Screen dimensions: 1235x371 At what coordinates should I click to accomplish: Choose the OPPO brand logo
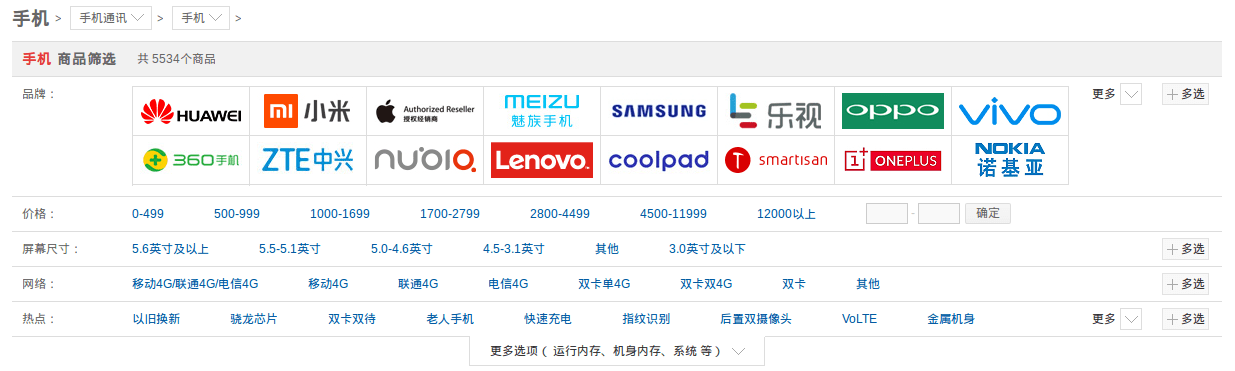893,111
